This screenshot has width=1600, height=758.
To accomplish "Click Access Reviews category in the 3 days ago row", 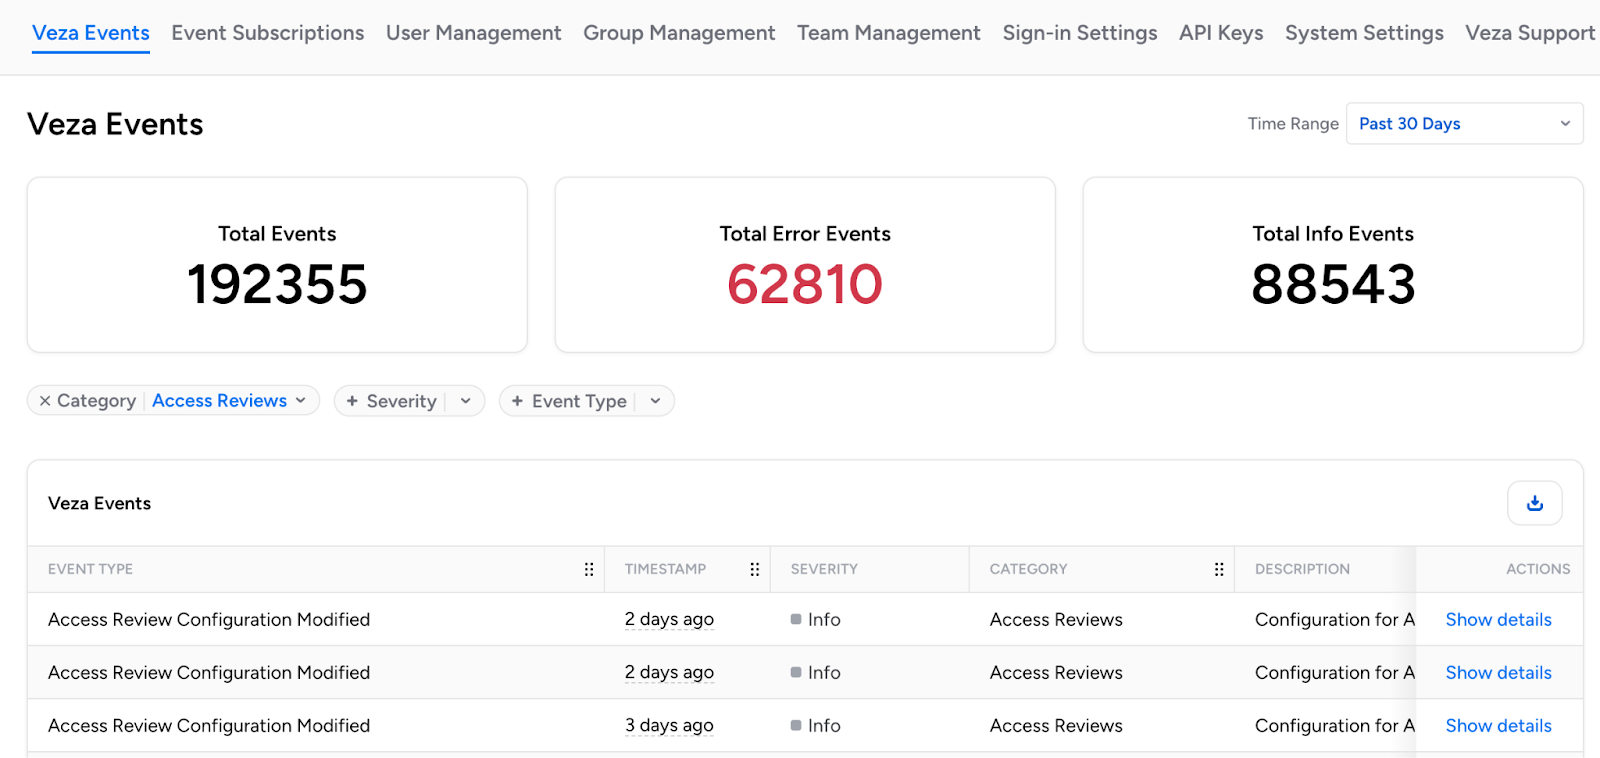I will pos(1056,726).
